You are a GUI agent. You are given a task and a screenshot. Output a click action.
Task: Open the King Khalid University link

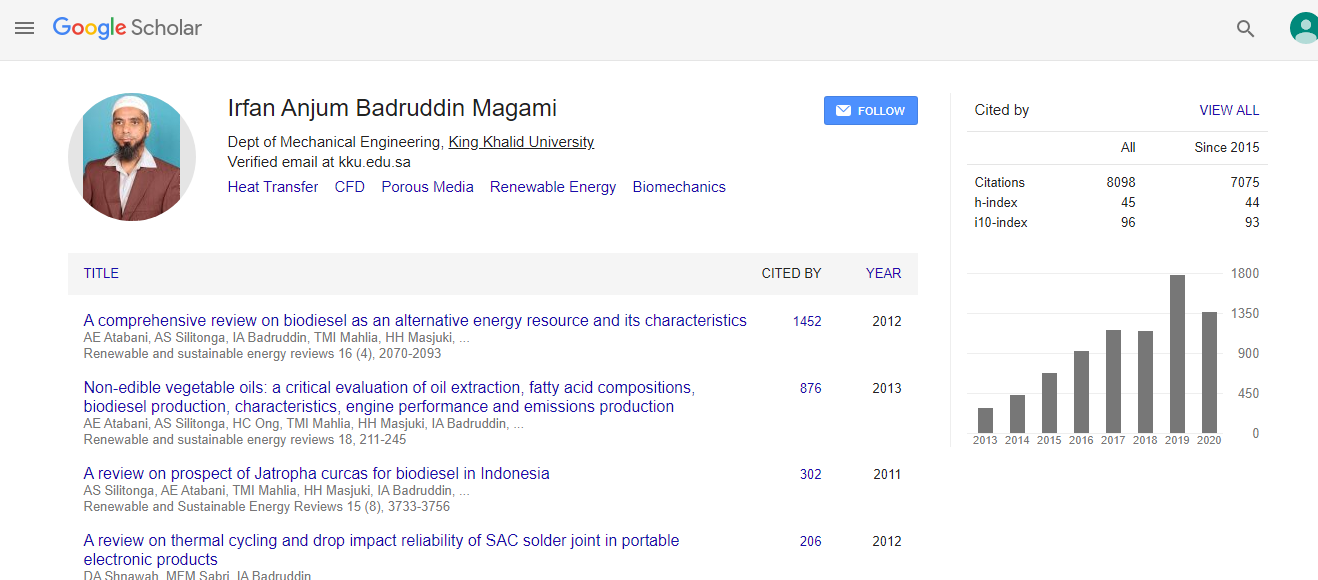pyautogui.click(x=521, y=142)
